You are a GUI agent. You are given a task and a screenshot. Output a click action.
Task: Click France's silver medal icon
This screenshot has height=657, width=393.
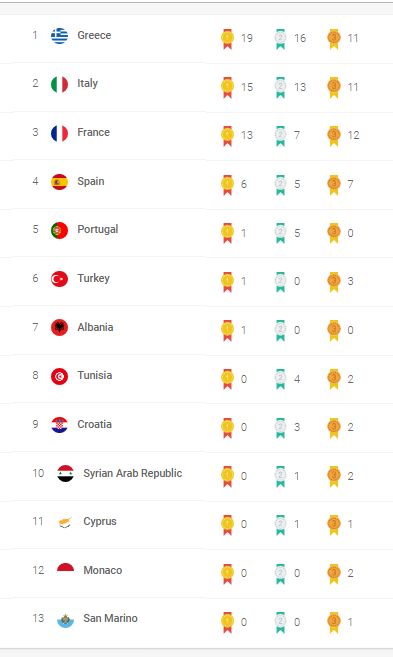click(280, 136)
